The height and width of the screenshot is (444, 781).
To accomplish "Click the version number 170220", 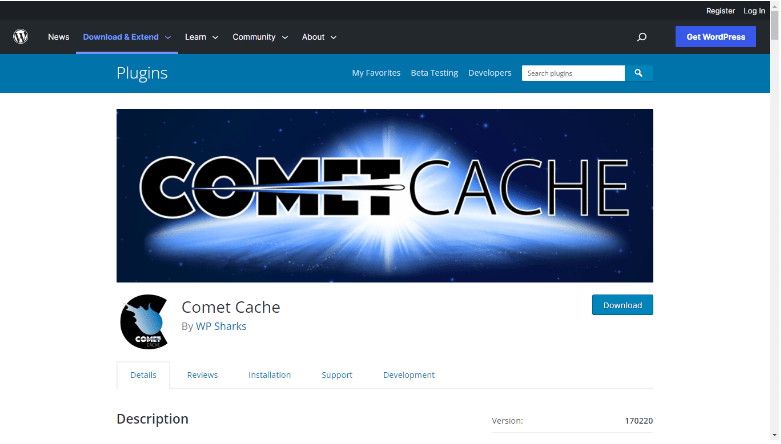I will 639,421.
